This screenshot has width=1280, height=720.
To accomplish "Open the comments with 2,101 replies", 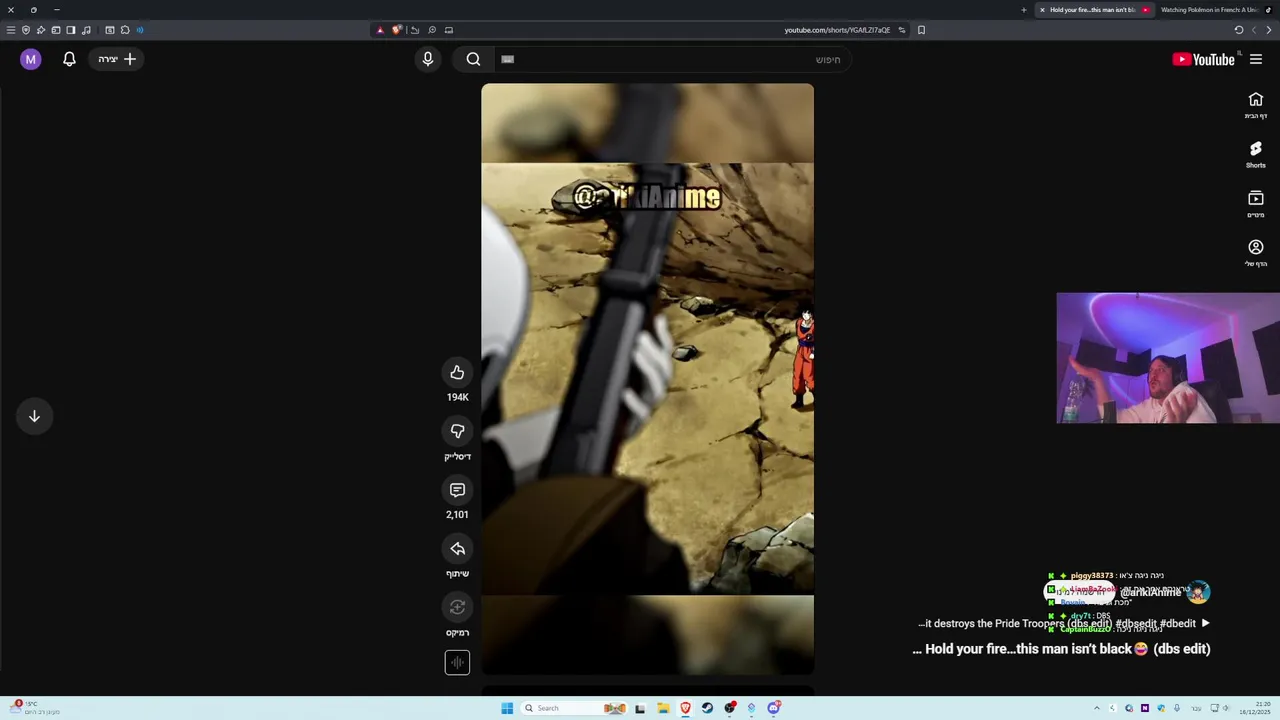I will coord(457,490).
